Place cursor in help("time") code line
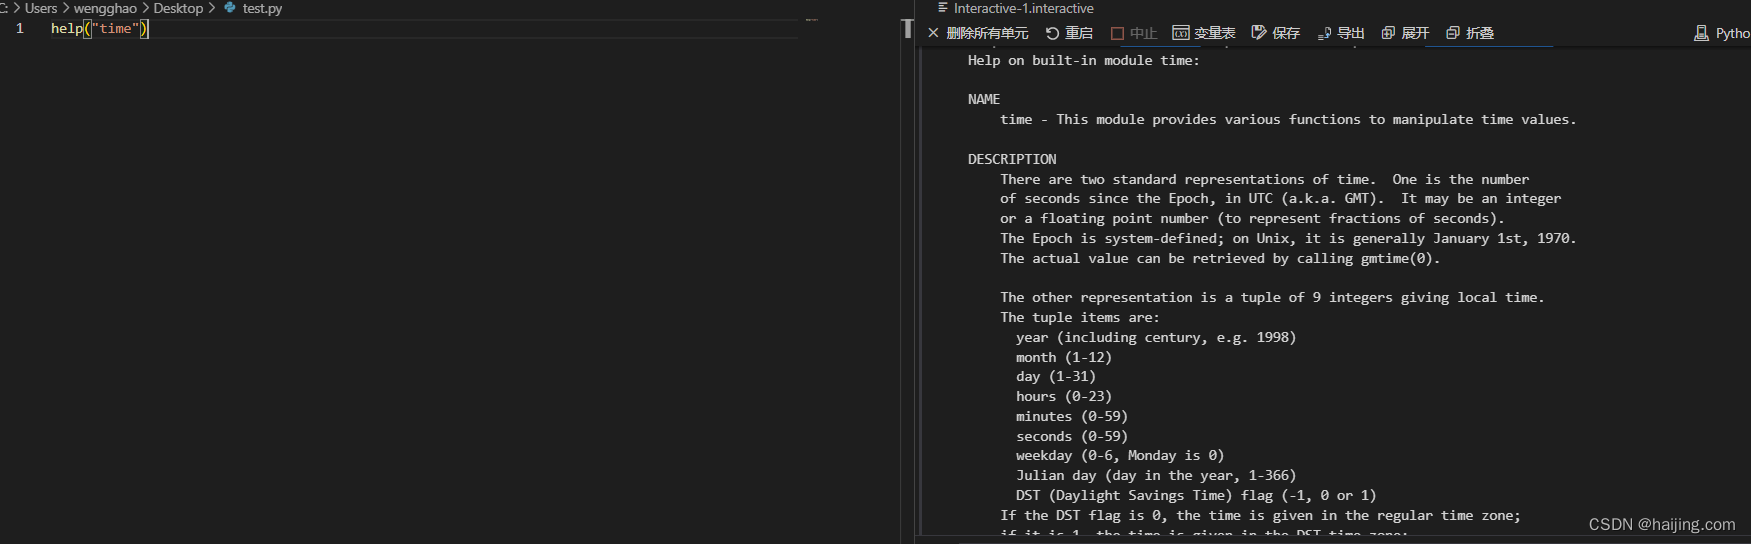 tap(99, 29)
